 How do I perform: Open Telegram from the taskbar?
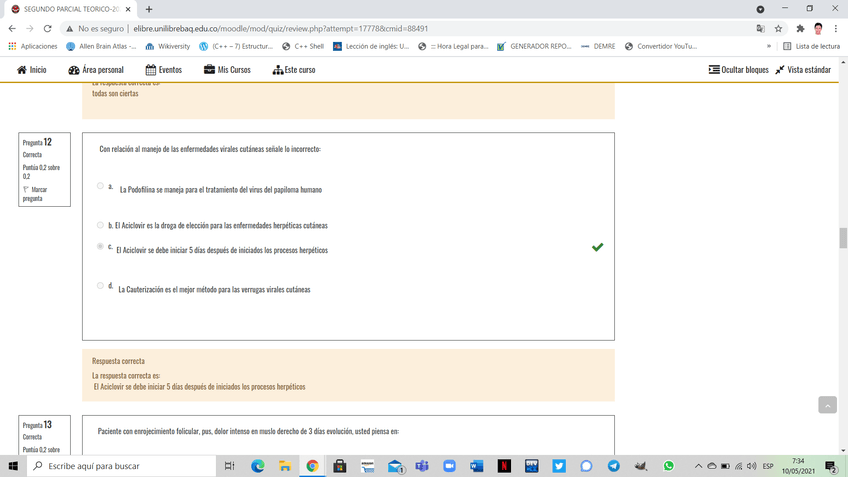tap(613, 466)
